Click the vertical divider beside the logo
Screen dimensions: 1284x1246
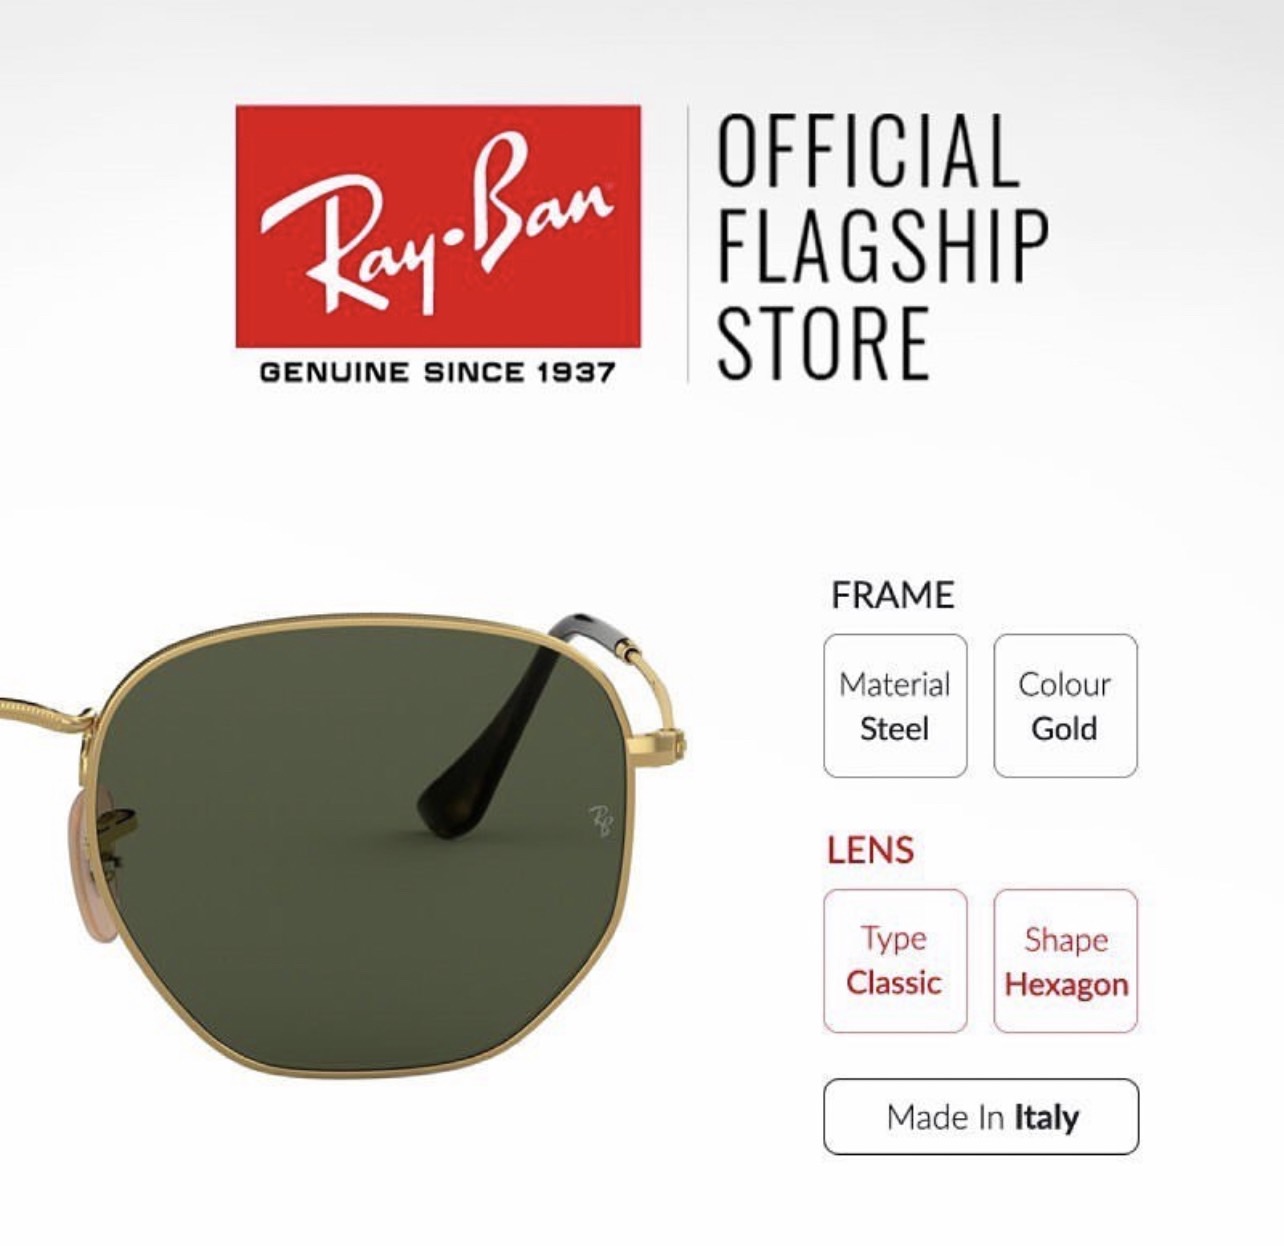[x=687, y=243]
